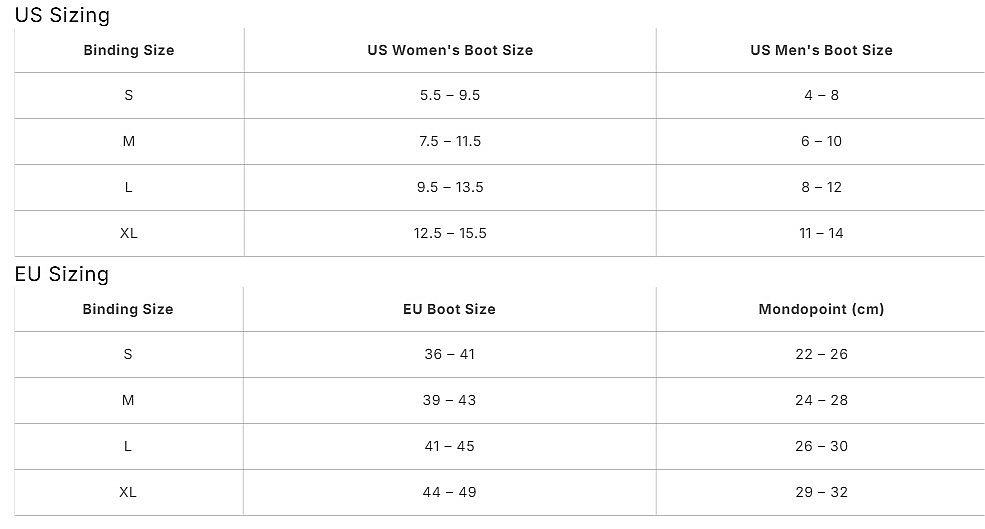The image size is (985, 529).
Task: Click the 12.5 – 15.5 women's size cell
Action: [x=450, y=233]
